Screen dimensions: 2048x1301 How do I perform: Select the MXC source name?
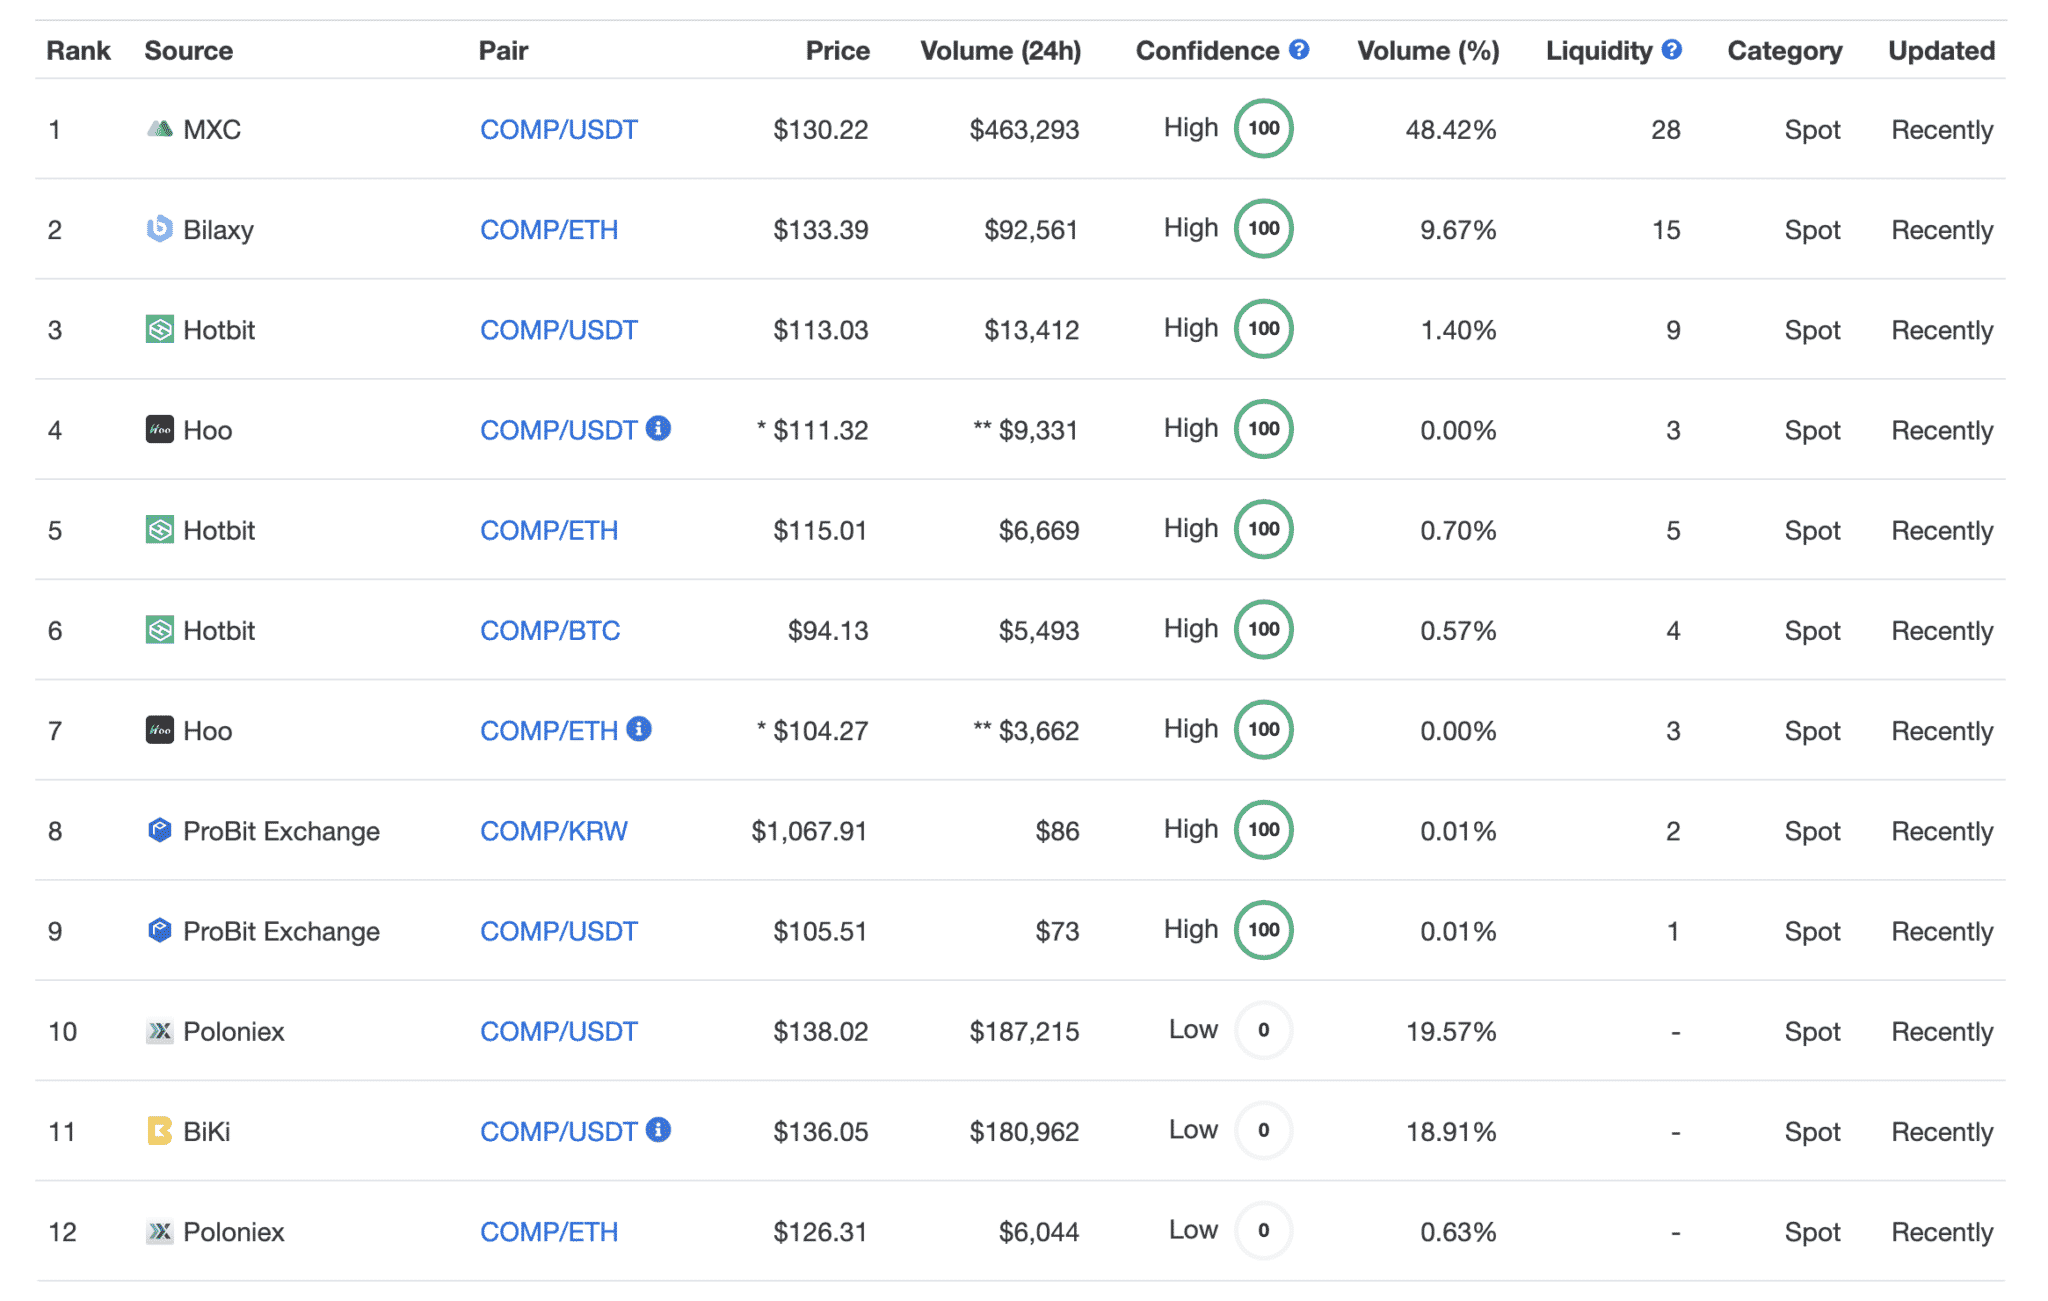(212, 130)
